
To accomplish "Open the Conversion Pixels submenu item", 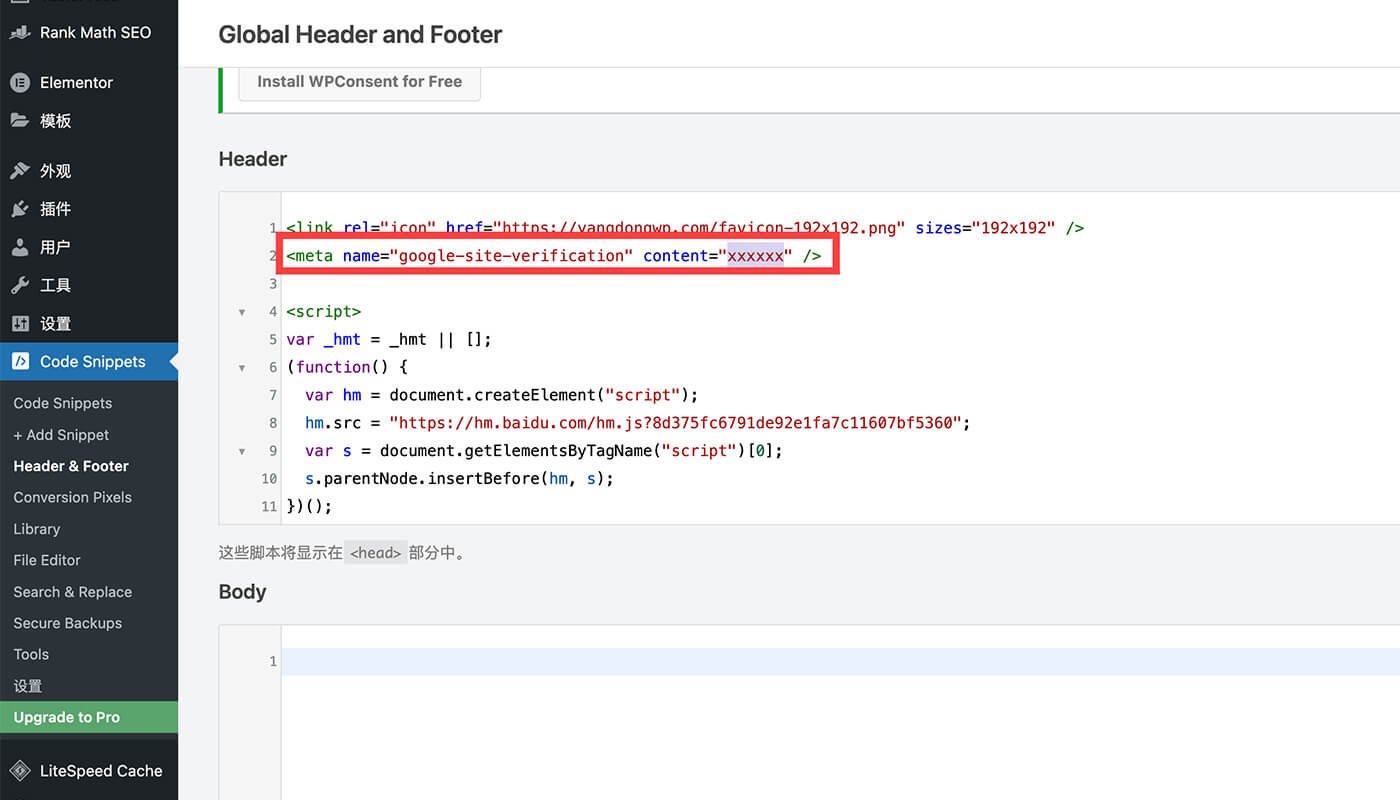I will pos(72,497).
